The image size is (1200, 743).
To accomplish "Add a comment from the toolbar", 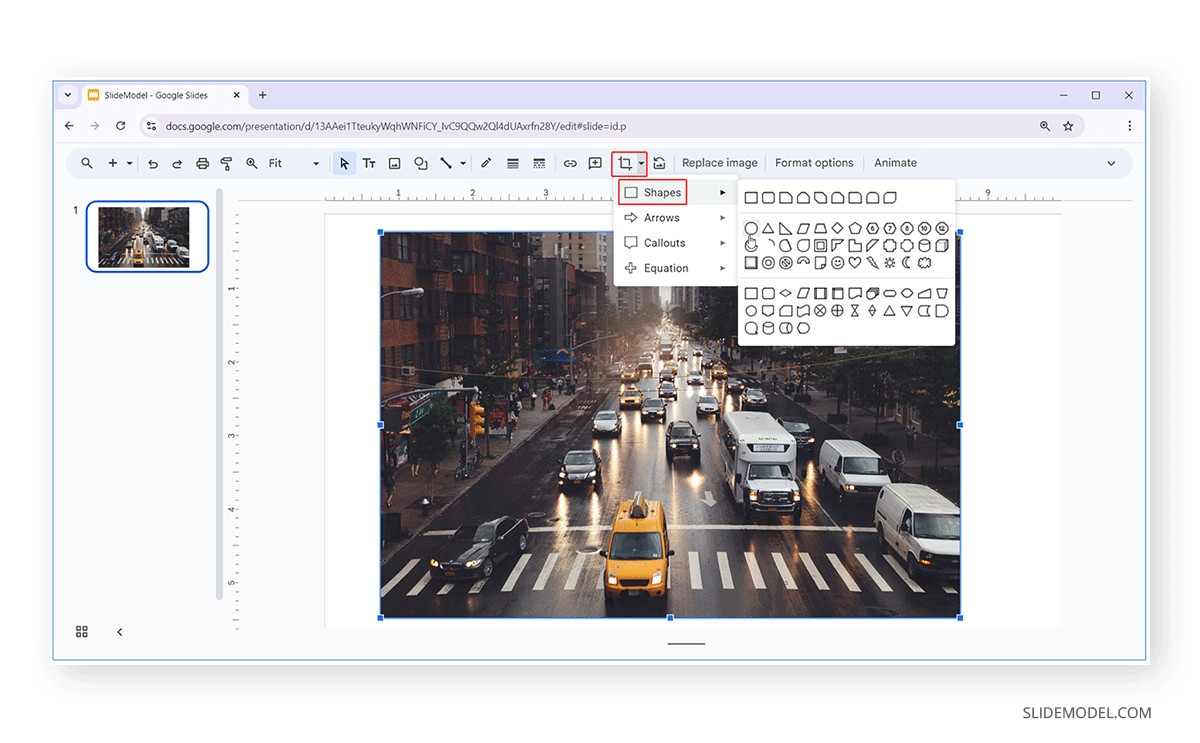I will pyautogui.click(x=595, y=163).
